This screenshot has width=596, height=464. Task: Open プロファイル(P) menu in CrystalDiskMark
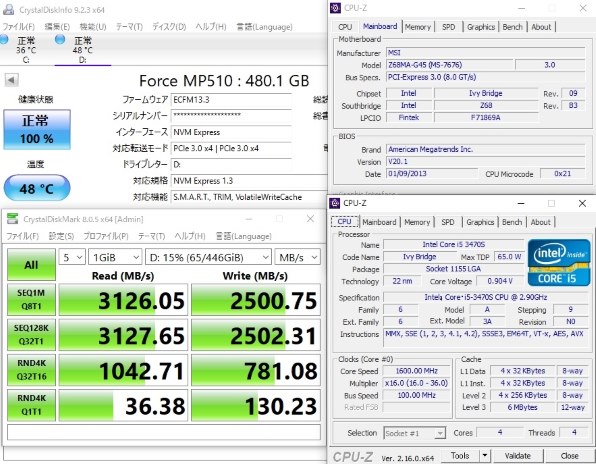(x=106, y=236)
